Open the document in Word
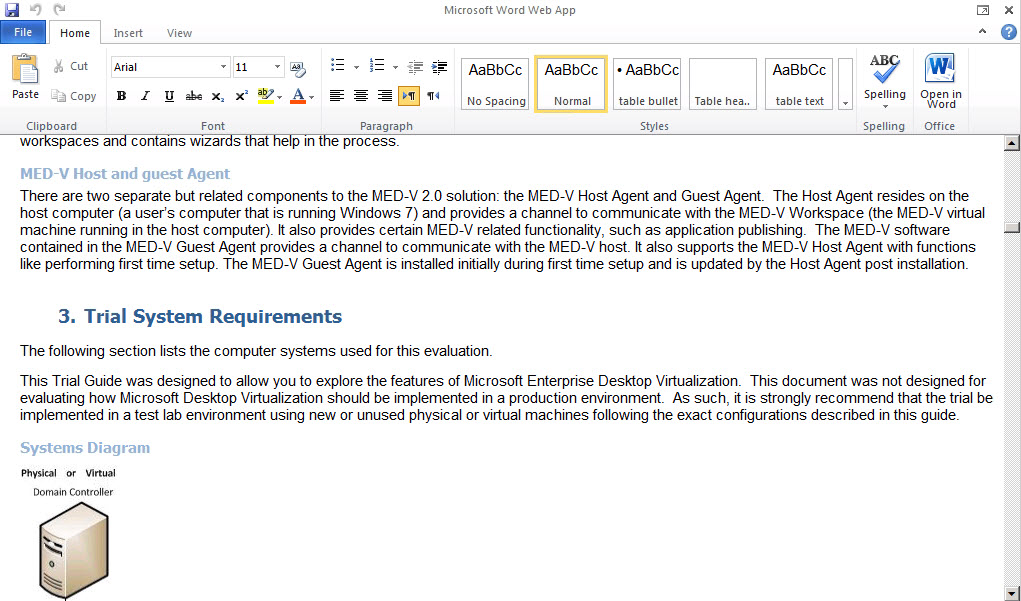1021x601 pixels. [x=940, y=81]
